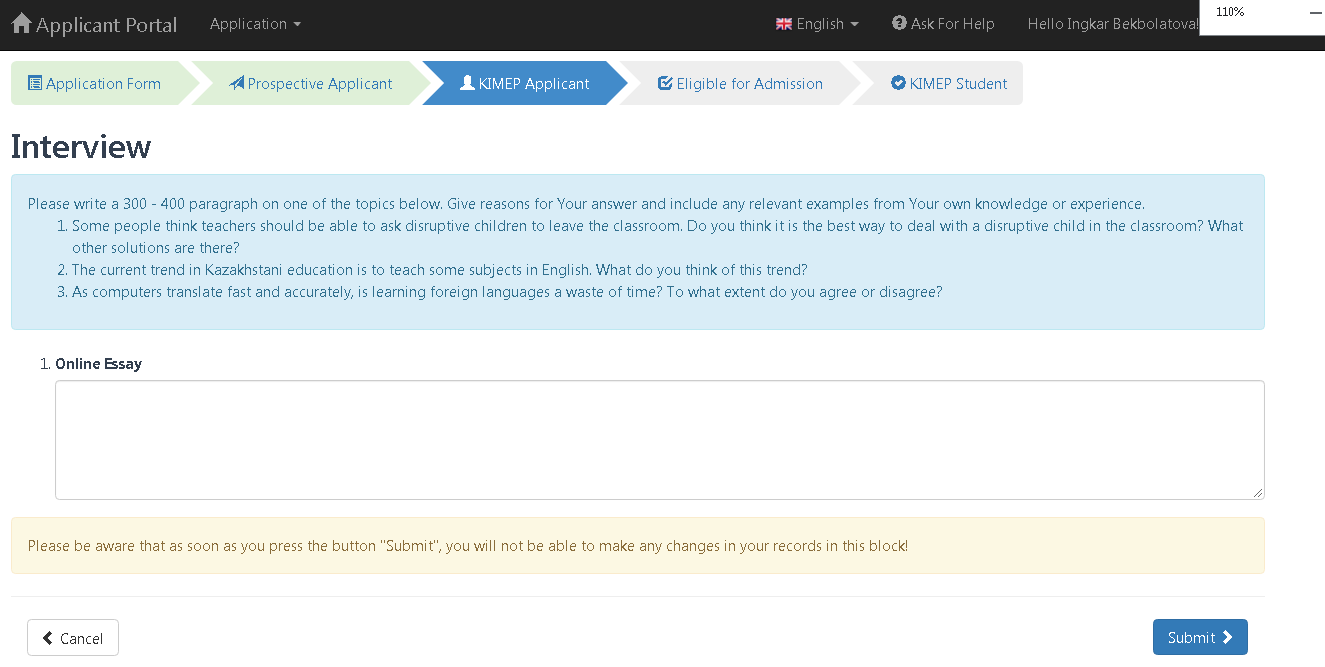Click the question mark help icon
The height and width of the screenshot is (667, 1325).
(899, 23)
